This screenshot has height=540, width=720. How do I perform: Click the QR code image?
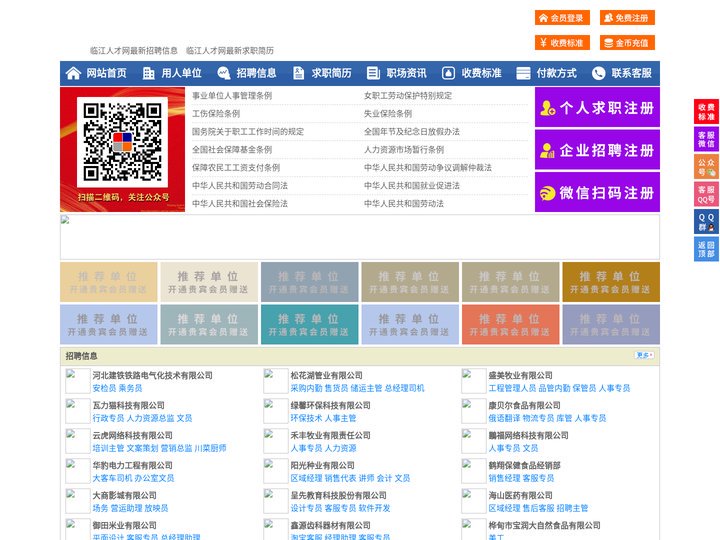coord(122,142)
